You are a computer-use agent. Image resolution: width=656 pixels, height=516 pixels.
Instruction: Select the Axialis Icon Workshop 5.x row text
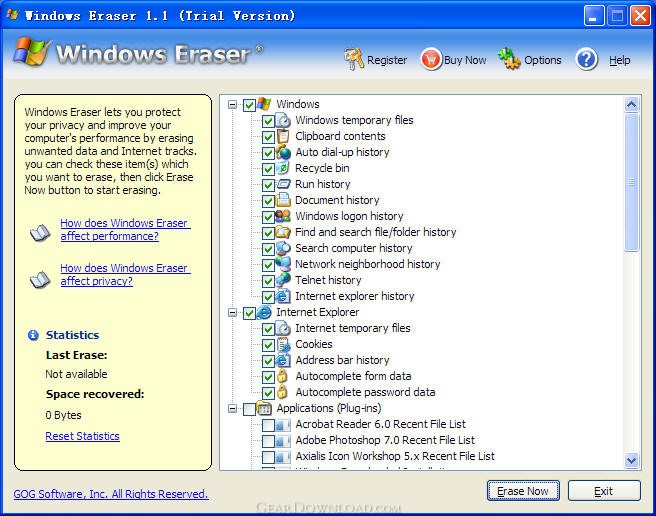point(395,456)
